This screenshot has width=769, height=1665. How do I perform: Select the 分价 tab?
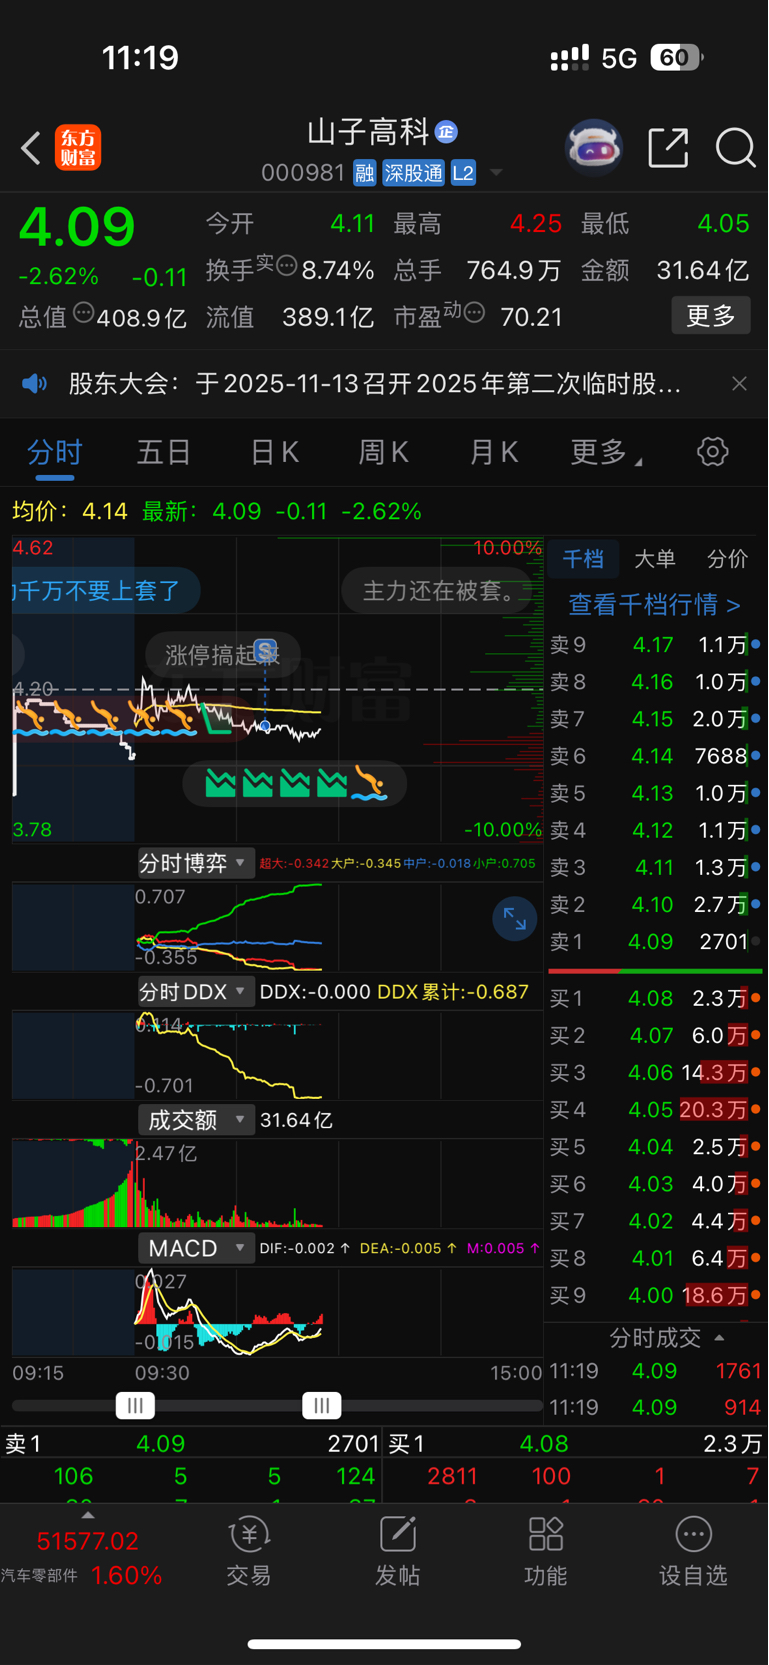[x=727, y=559]
